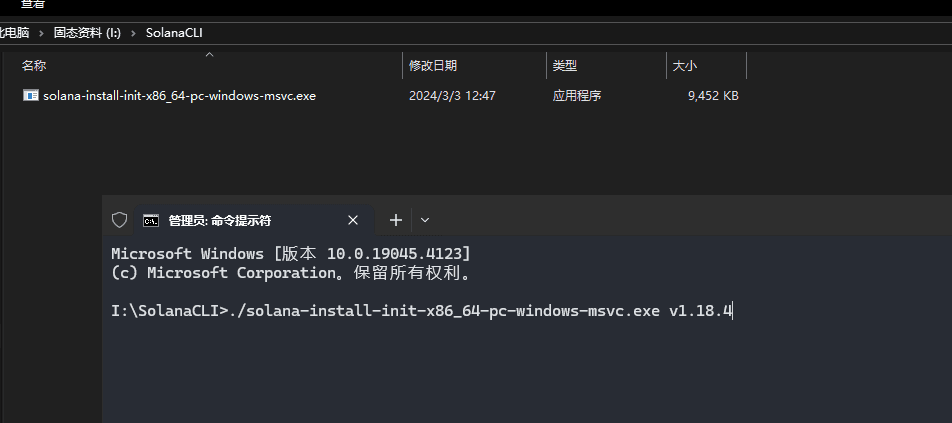The width and height of the screenshot is (952, 423).
Task: Click SolanaCLI folder in address breadcrumb
Action: (x=173, y=33)
